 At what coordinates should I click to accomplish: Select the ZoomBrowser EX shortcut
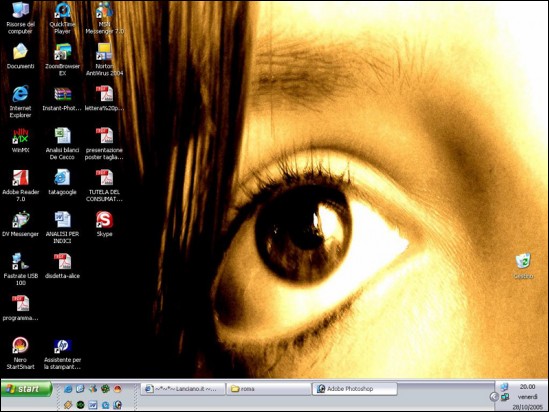coord(62,60)
